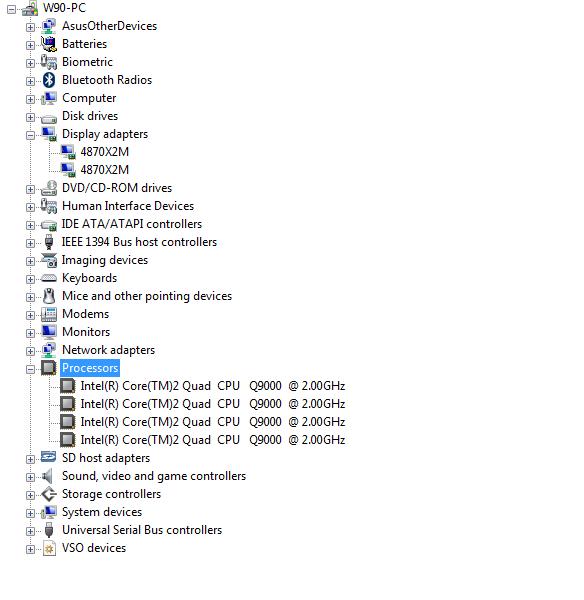This screenshot has width=584, height=600.
Task: Expand the Disk drives node
Action: pyautogui.click(x=30, y=117)
